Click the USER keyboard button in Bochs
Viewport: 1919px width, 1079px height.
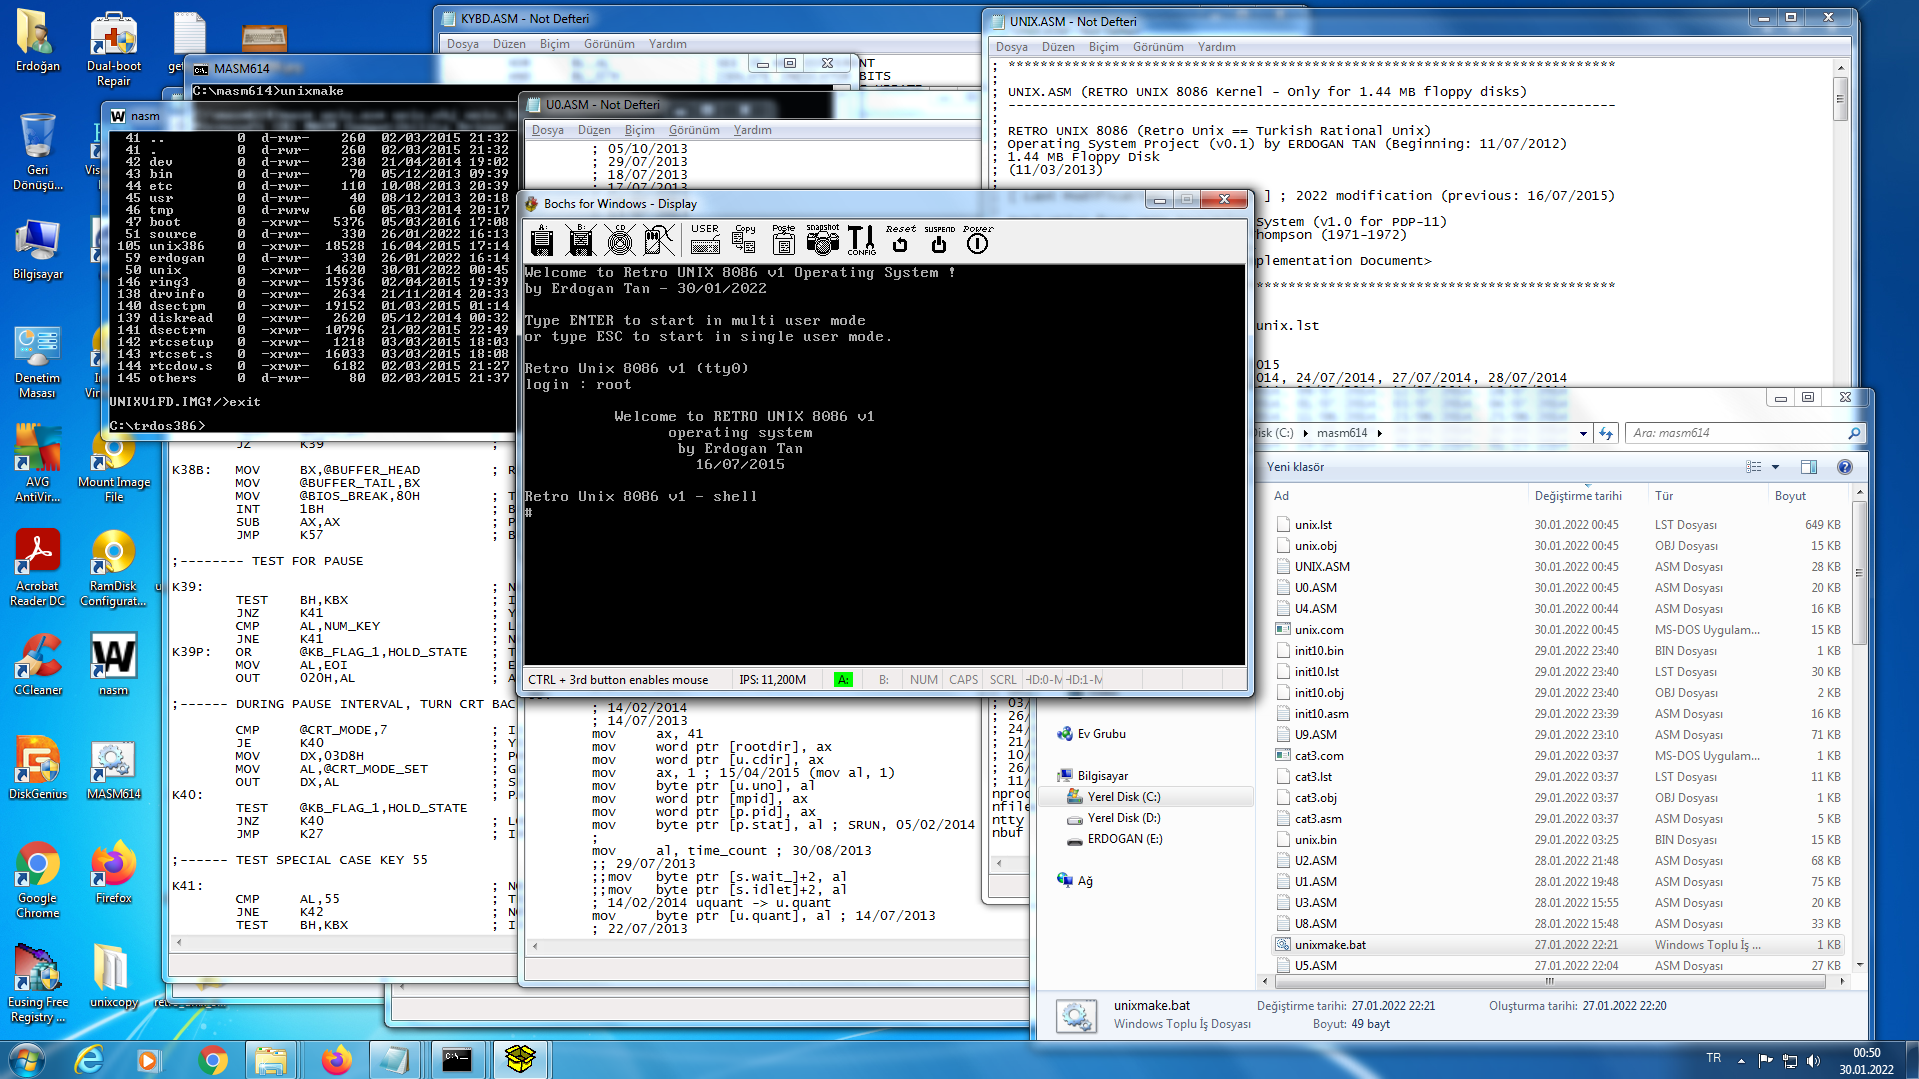[705, 239]
